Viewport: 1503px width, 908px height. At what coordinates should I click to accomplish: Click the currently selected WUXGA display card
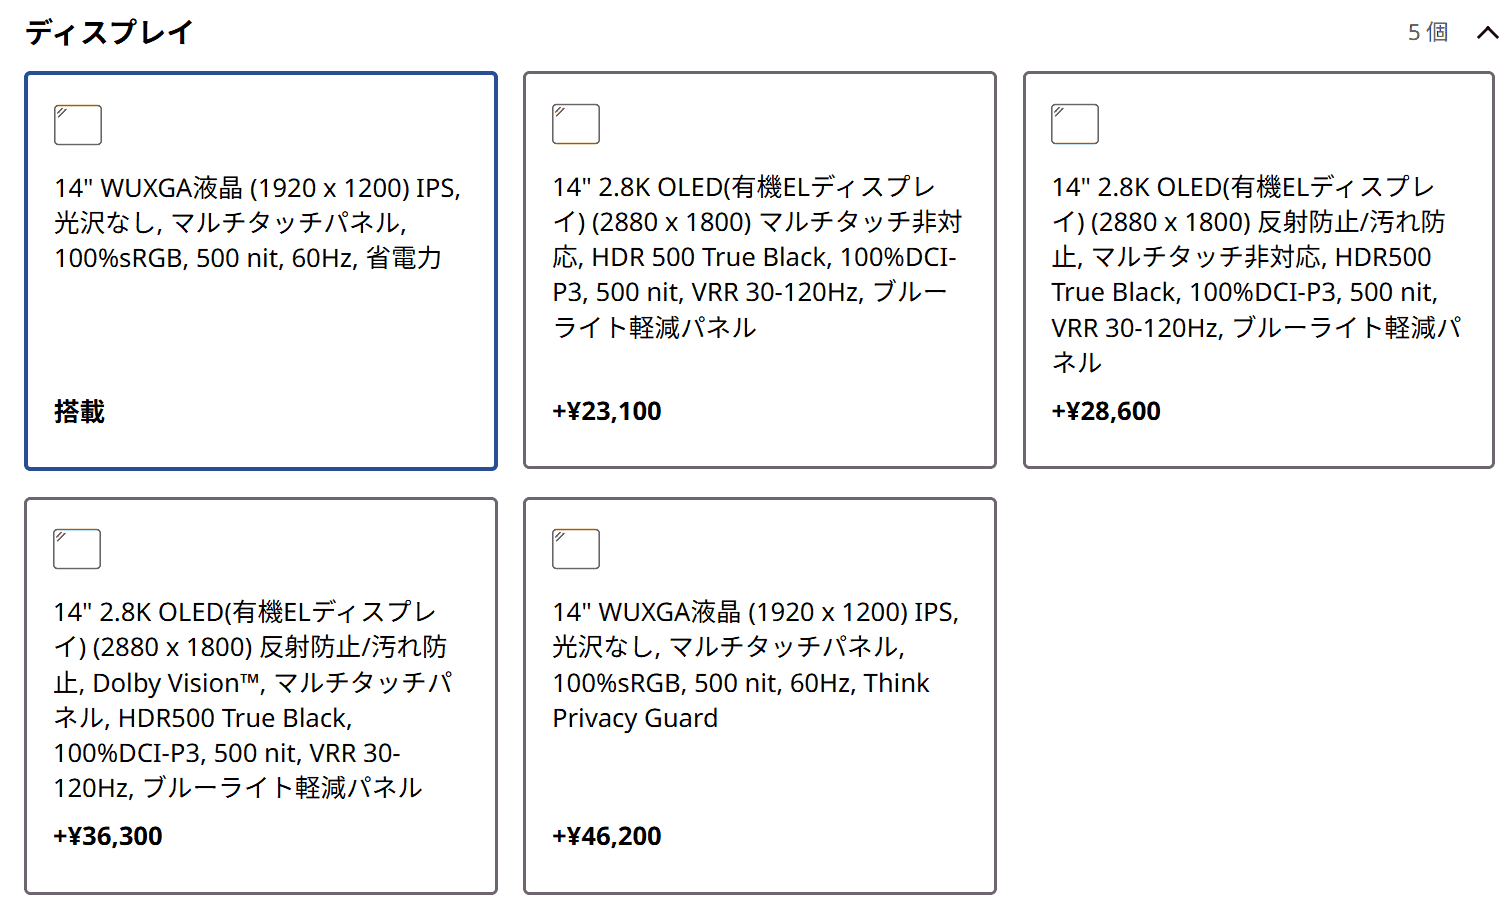(x=260, y=270)
